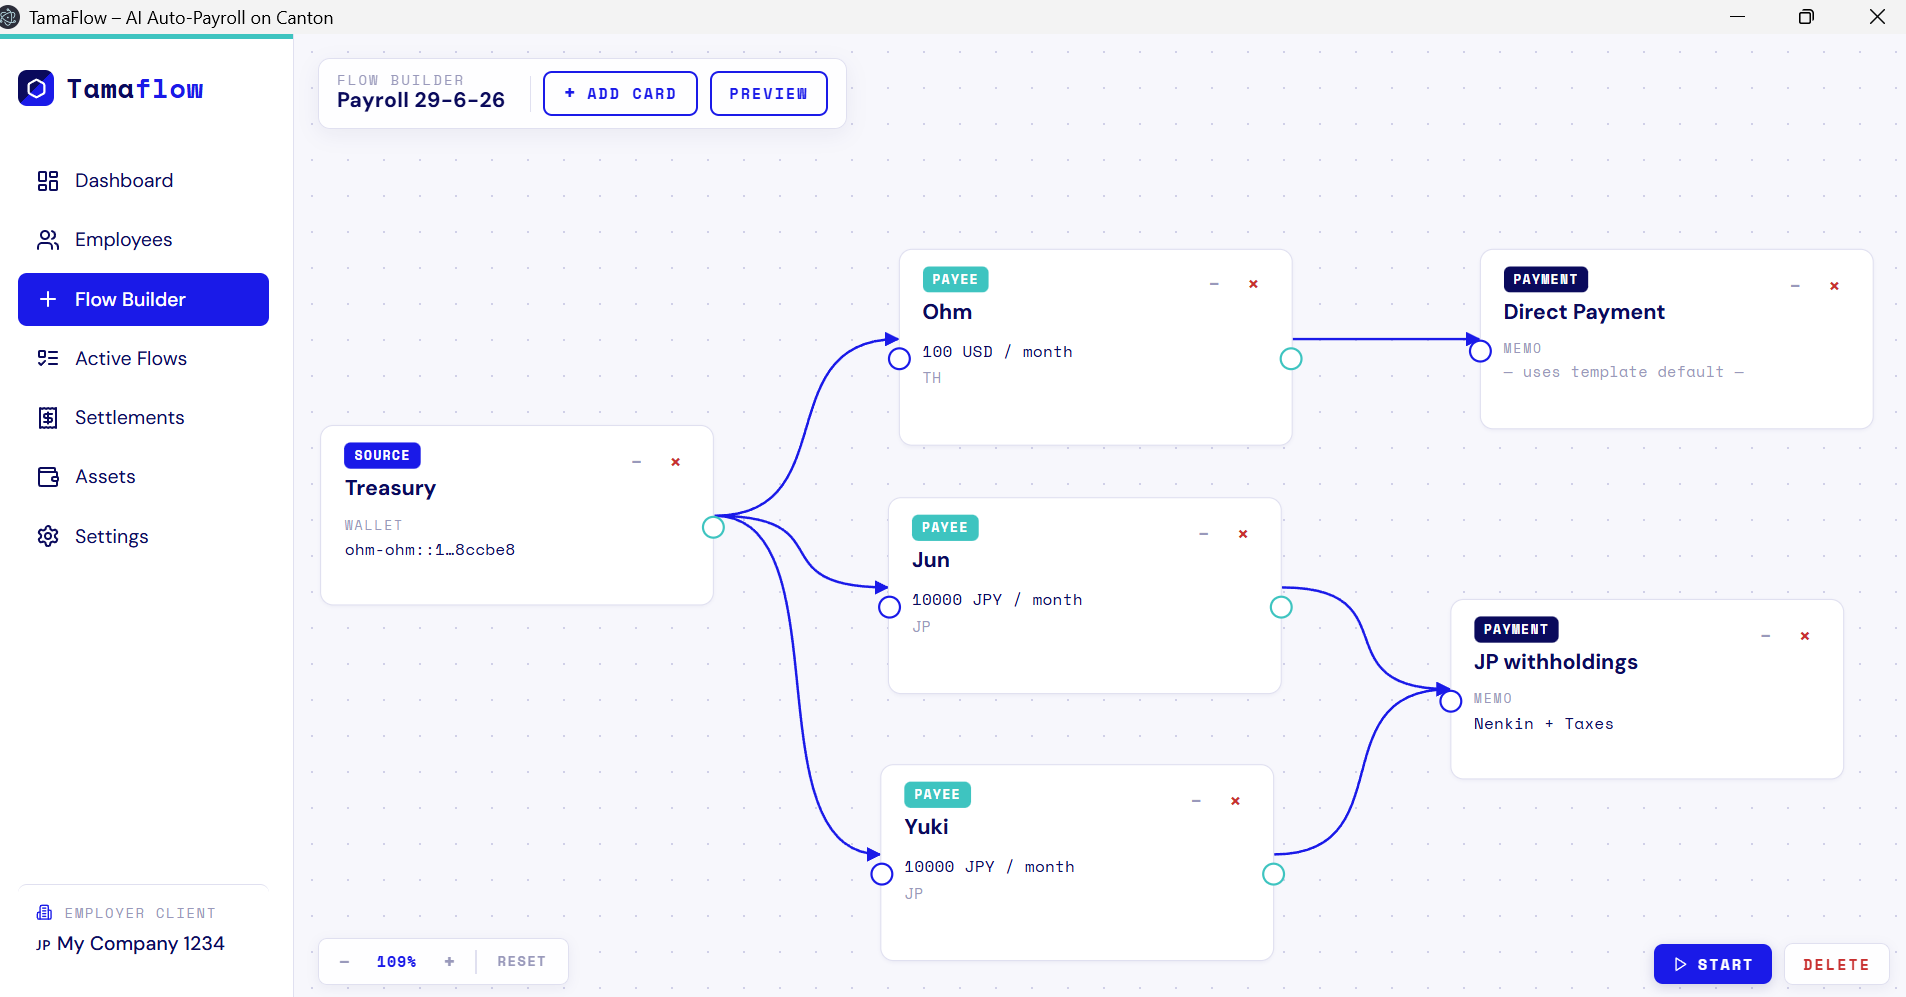Viewport: 1906px width, 997px height.
Task: Click the Dashboard grid icon
Action: tap(48, 181)
